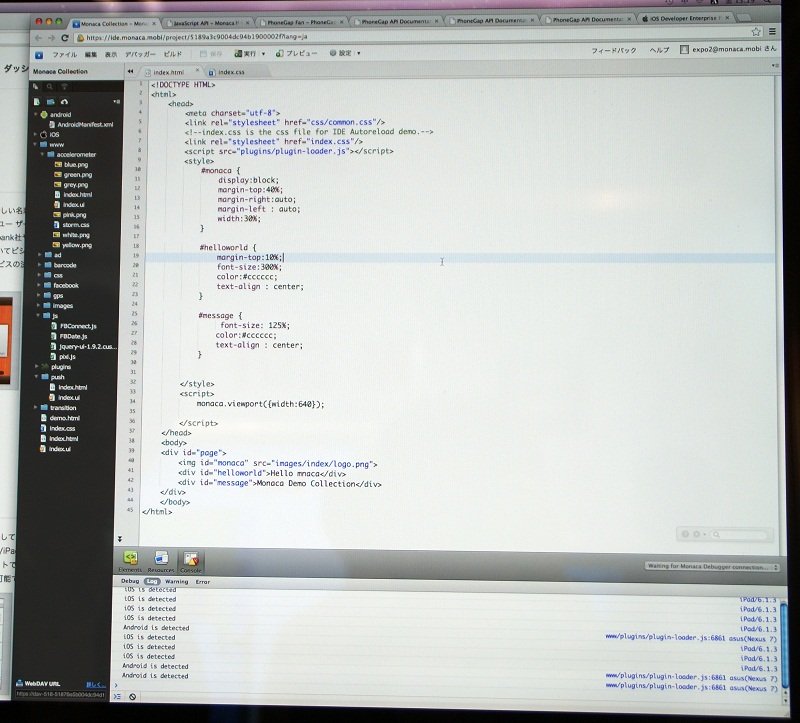This screenshot has width=800, height=723.
Task: Collapse the js folder
Action: click(38, 316)
